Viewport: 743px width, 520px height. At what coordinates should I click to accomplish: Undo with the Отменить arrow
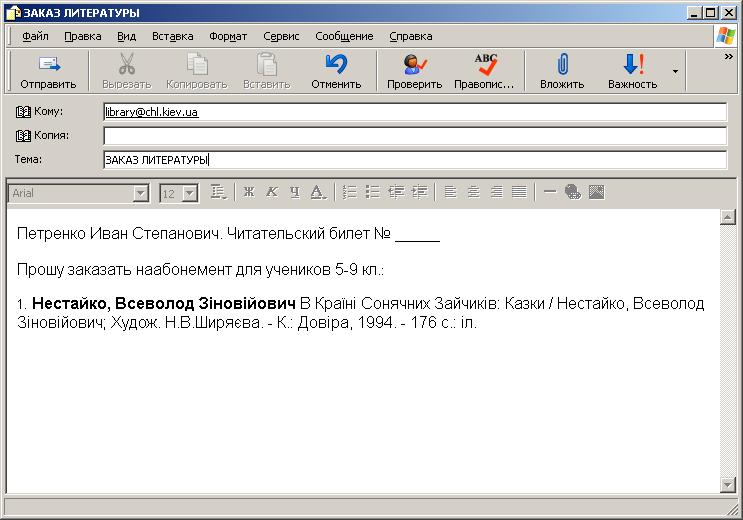coord(336,64)
